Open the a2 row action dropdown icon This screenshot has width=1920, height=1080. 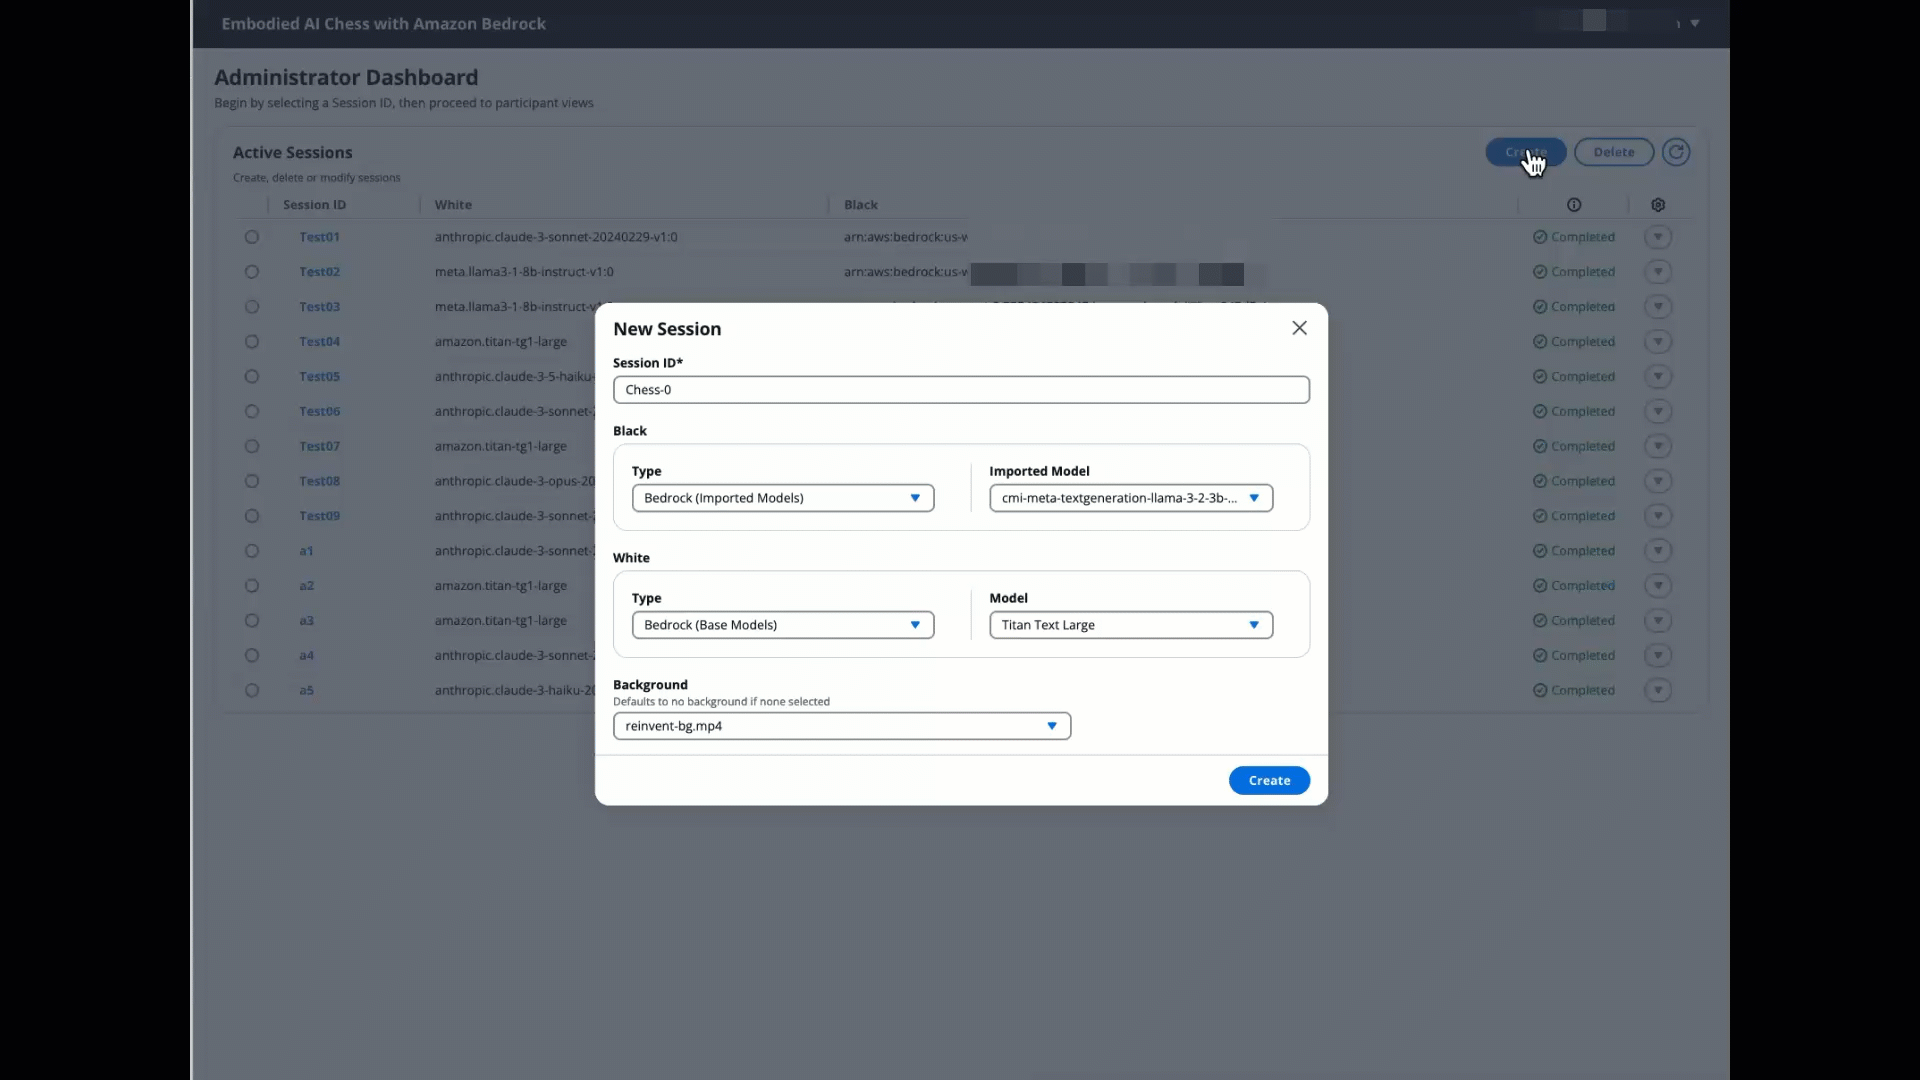click(x=1658, y=586)
